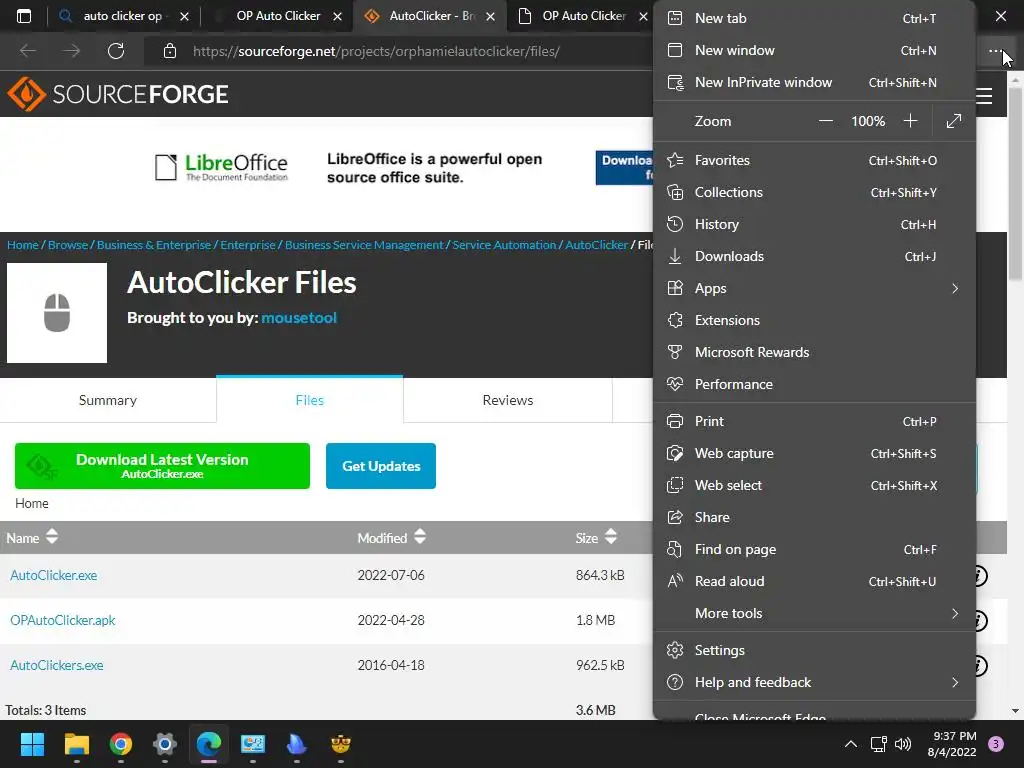This screenshot has height=768, width=1024.
Task: Sort files by Name column arrows
Action: 52,537
